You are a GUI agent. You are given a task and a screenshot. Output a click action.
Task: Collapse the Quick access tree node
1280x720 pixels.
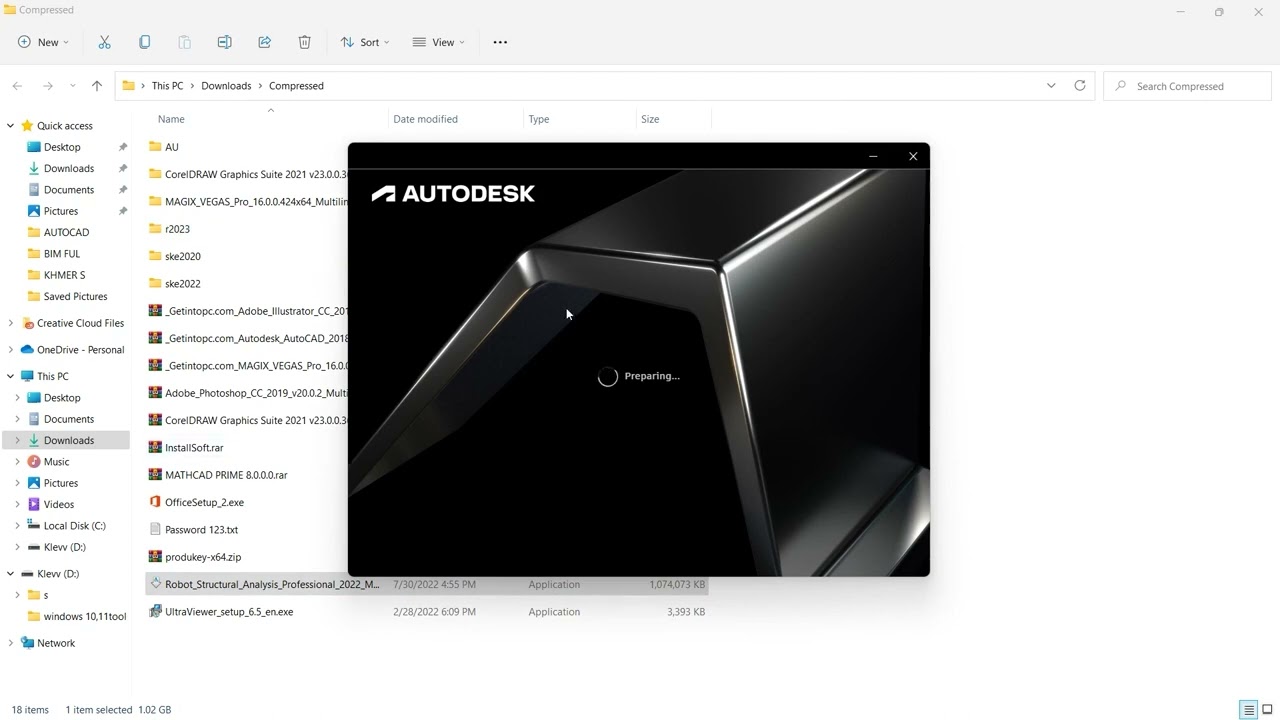pyautogui.click(x=11, y=126)
